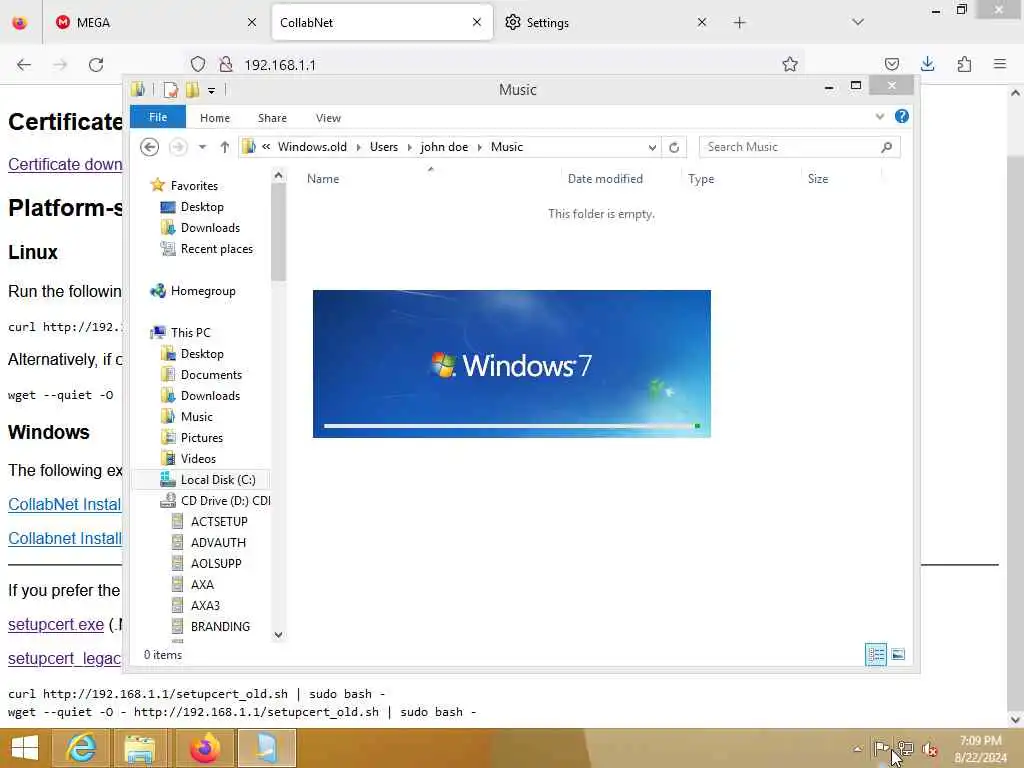1024x768 pixels.
Task: Click Windows.old in the address path
Action: 312,147
